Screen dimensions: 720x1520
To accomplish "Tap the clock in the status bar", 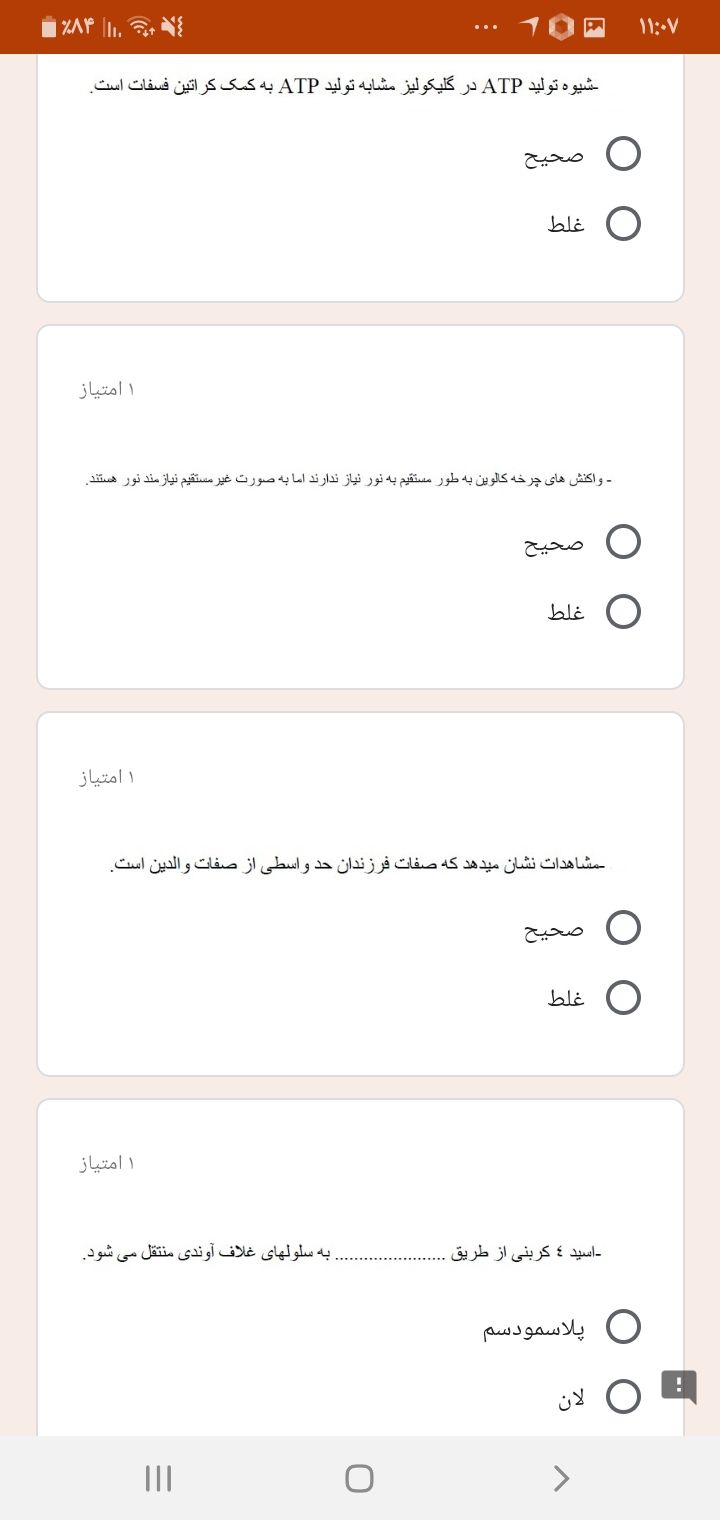I will pos(658,27).
